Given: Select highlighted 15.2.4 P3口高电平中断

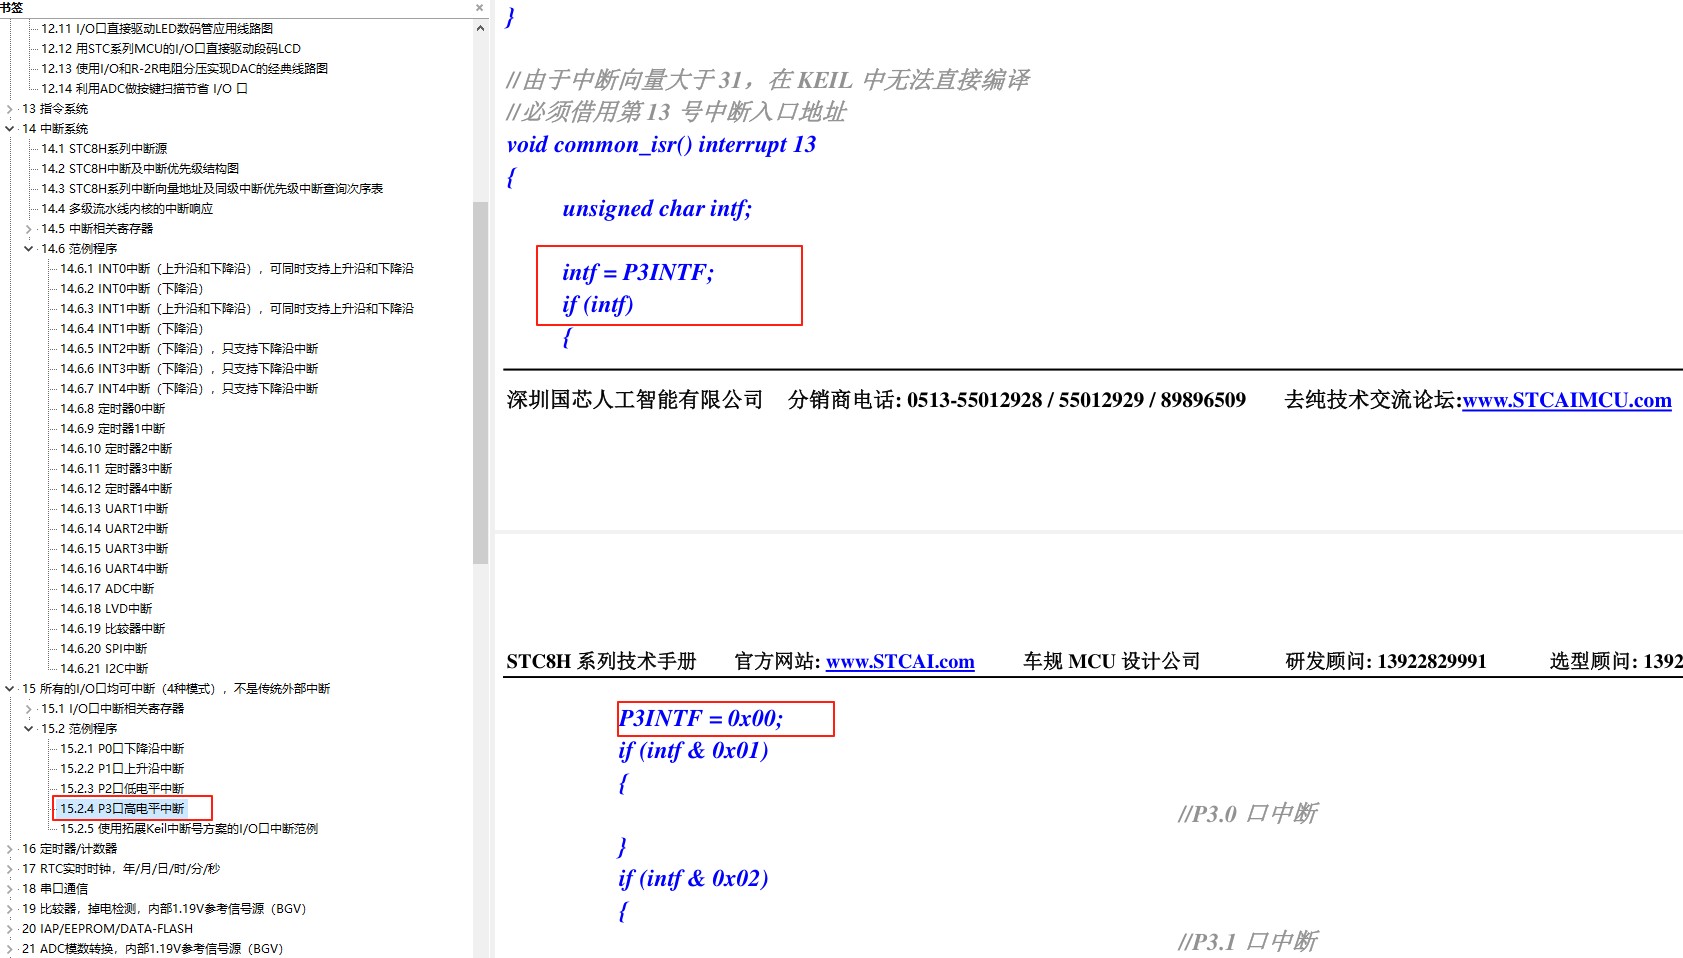Looking at the screenshot, I should coord(122,809).
